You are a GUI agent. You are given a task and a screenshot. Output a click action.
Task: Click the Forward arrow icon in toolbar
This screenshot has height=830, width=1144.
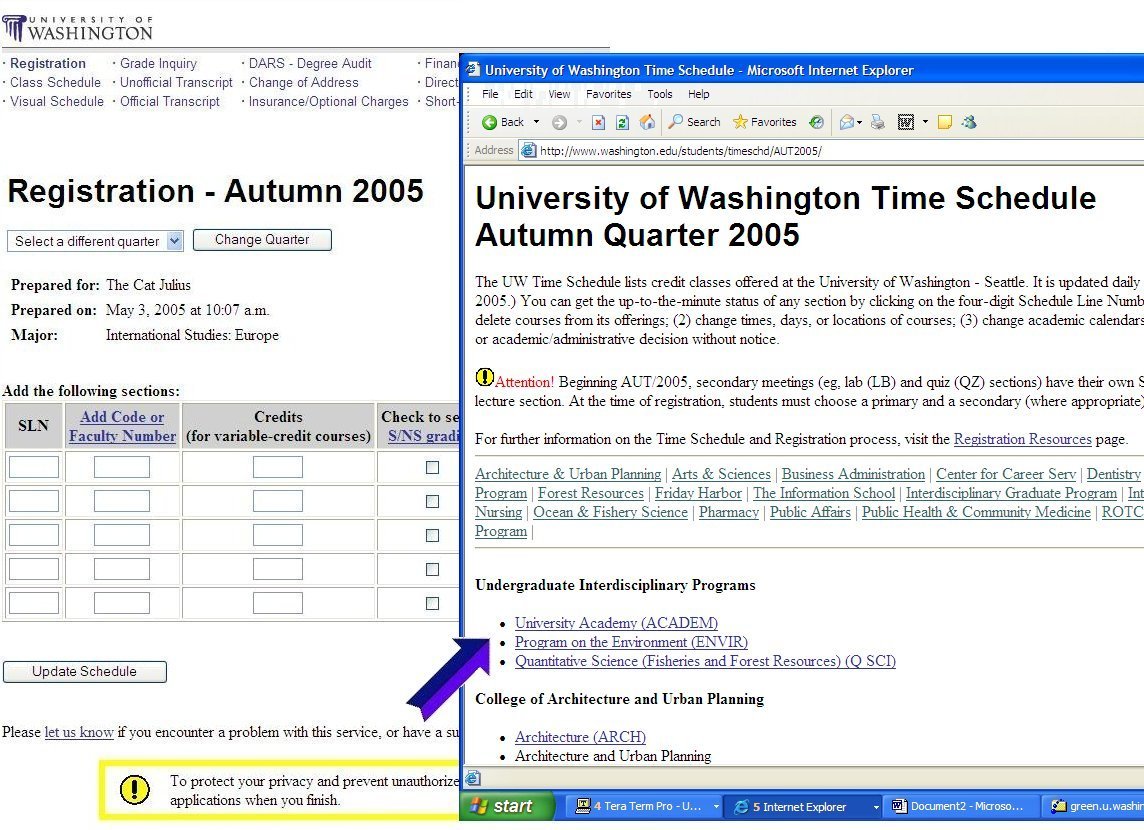click(560, 123)
